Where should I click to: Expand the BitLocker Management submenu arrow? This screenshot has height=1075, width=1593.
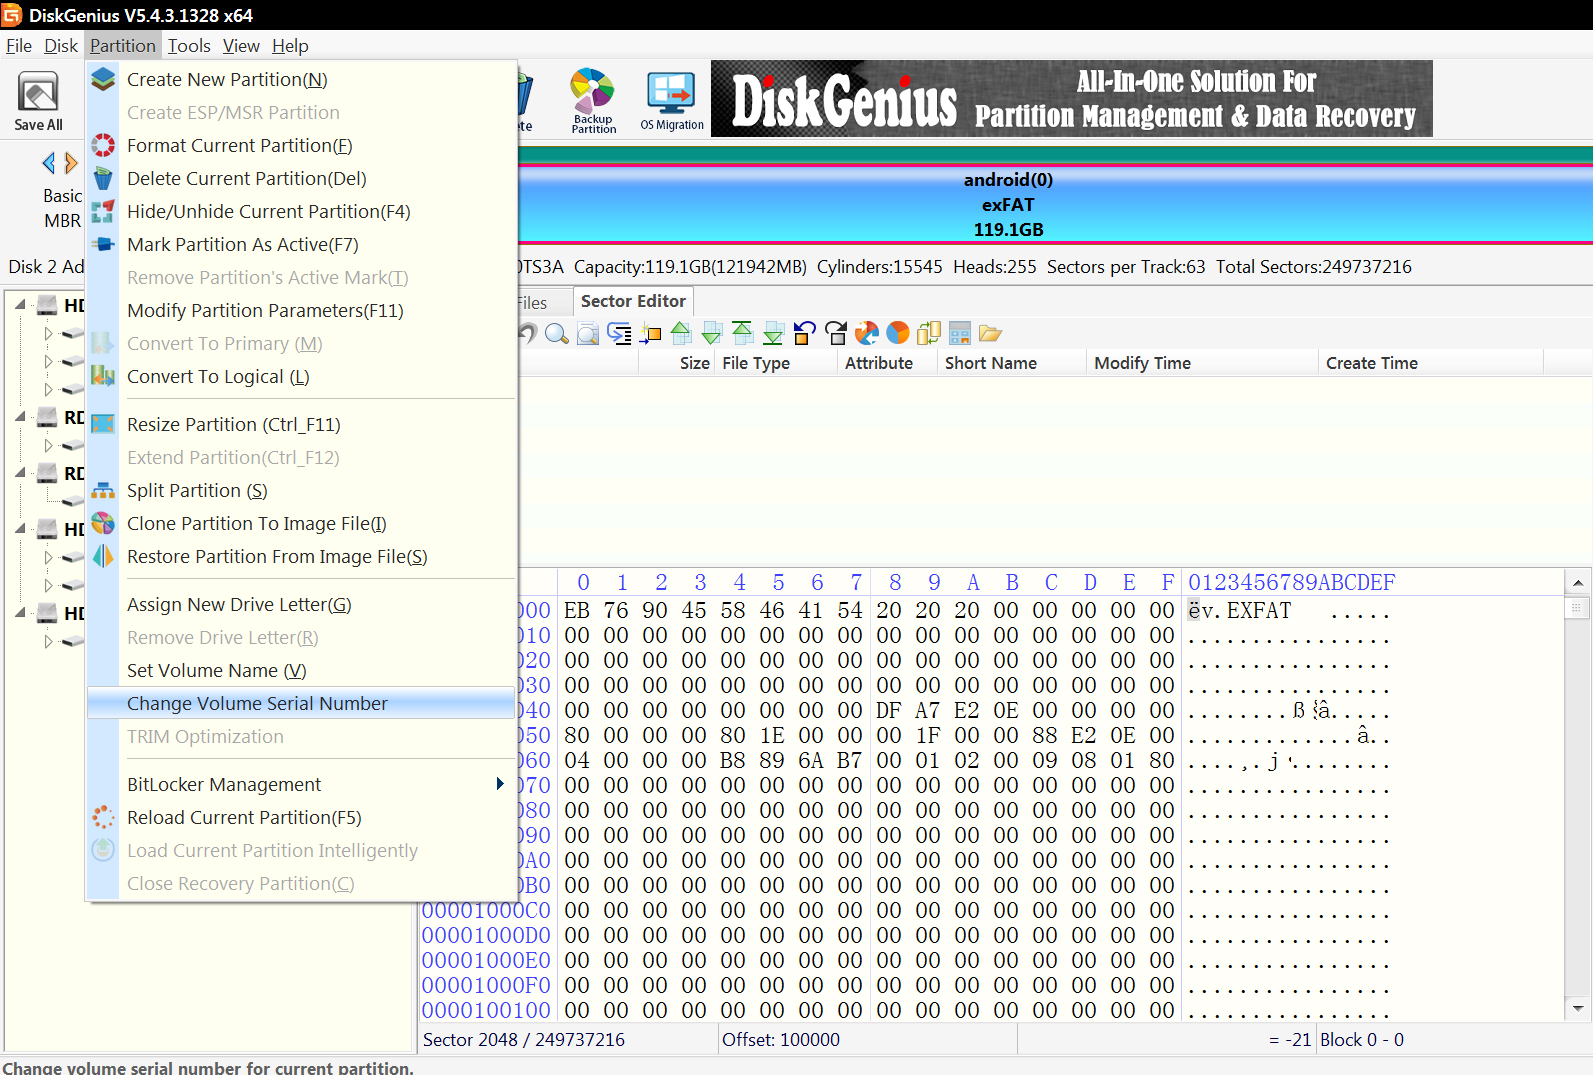[x=500, y=784]
